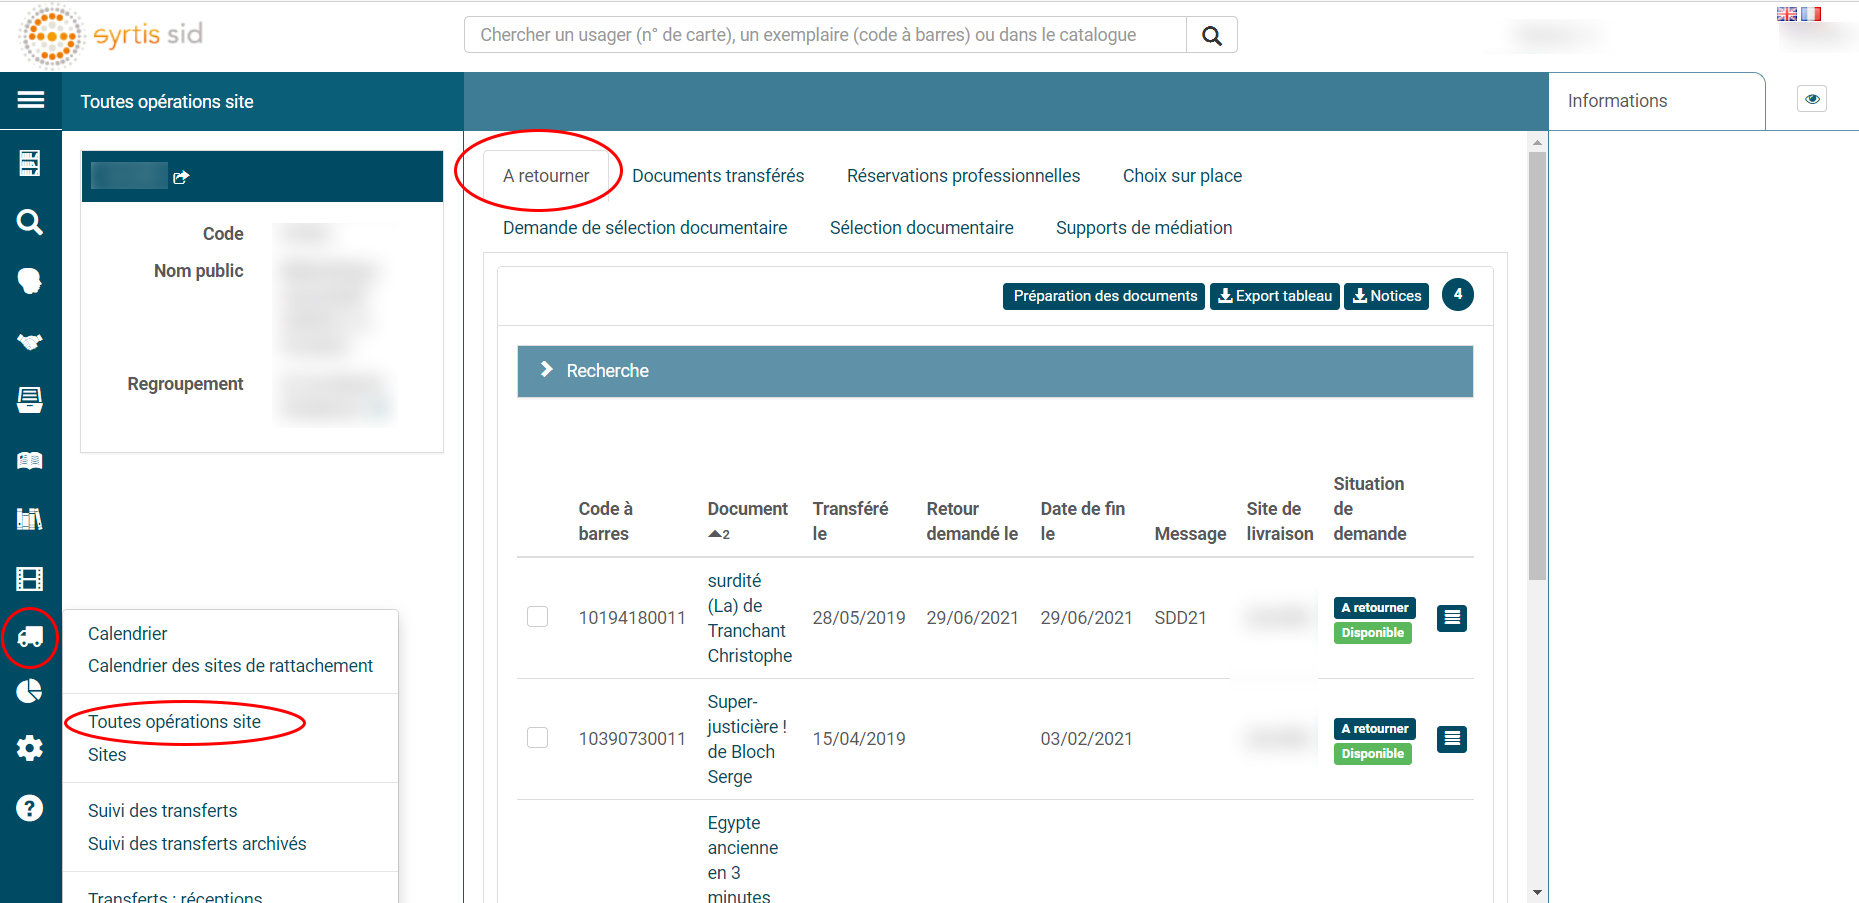Switch language with the English flag
This screenshot has height=903, width=1859.
coord(1787,14)
